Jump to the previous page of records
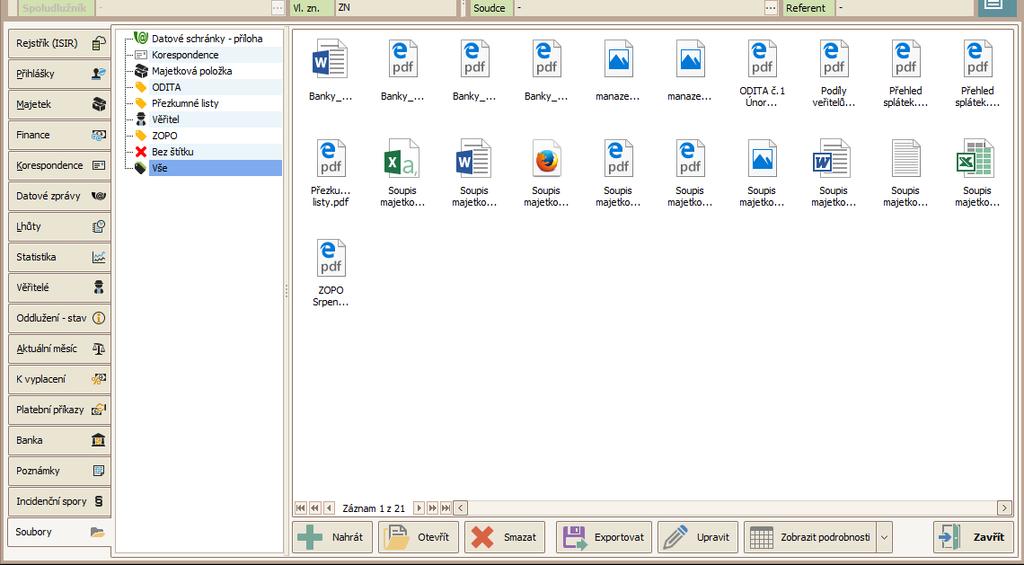 (315, 508)
